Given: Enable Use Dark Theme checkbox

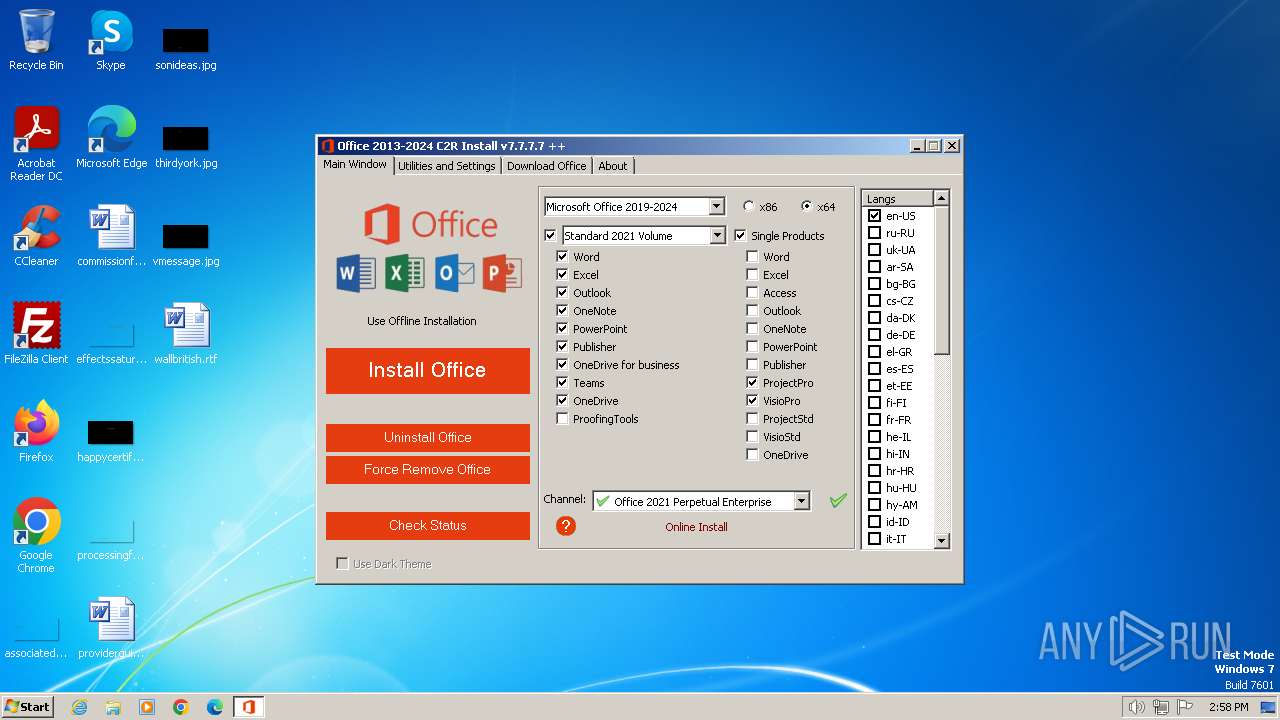Looking at the screenshot, I should click(x=342, y=563).
